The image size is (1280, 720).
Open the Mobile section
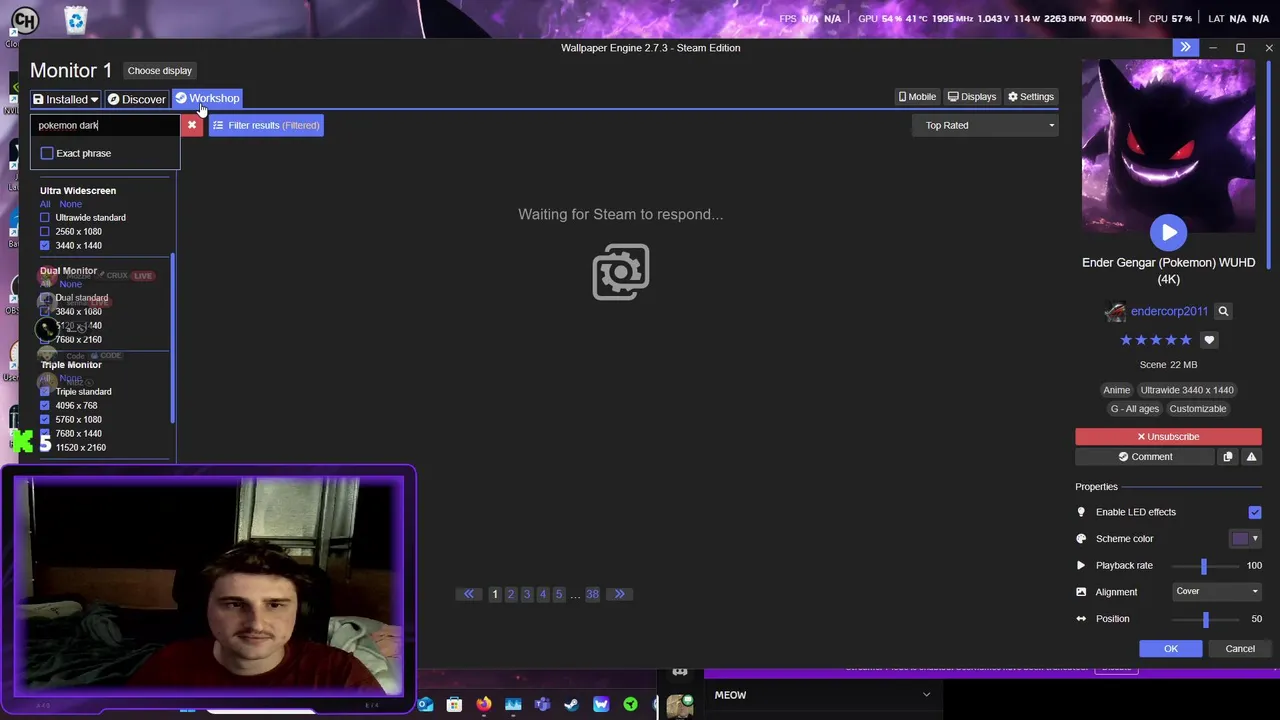pyautogui.click(x=917, y=97)
